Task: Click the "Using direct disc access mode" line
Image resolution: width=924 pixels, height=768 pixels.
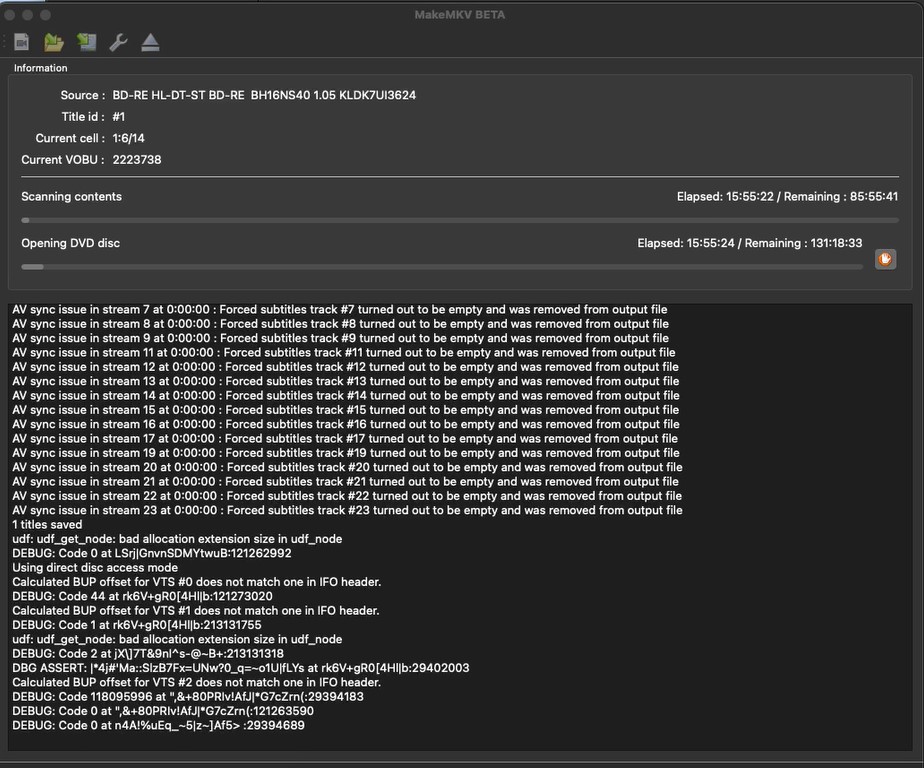Action: coord(95,568)
